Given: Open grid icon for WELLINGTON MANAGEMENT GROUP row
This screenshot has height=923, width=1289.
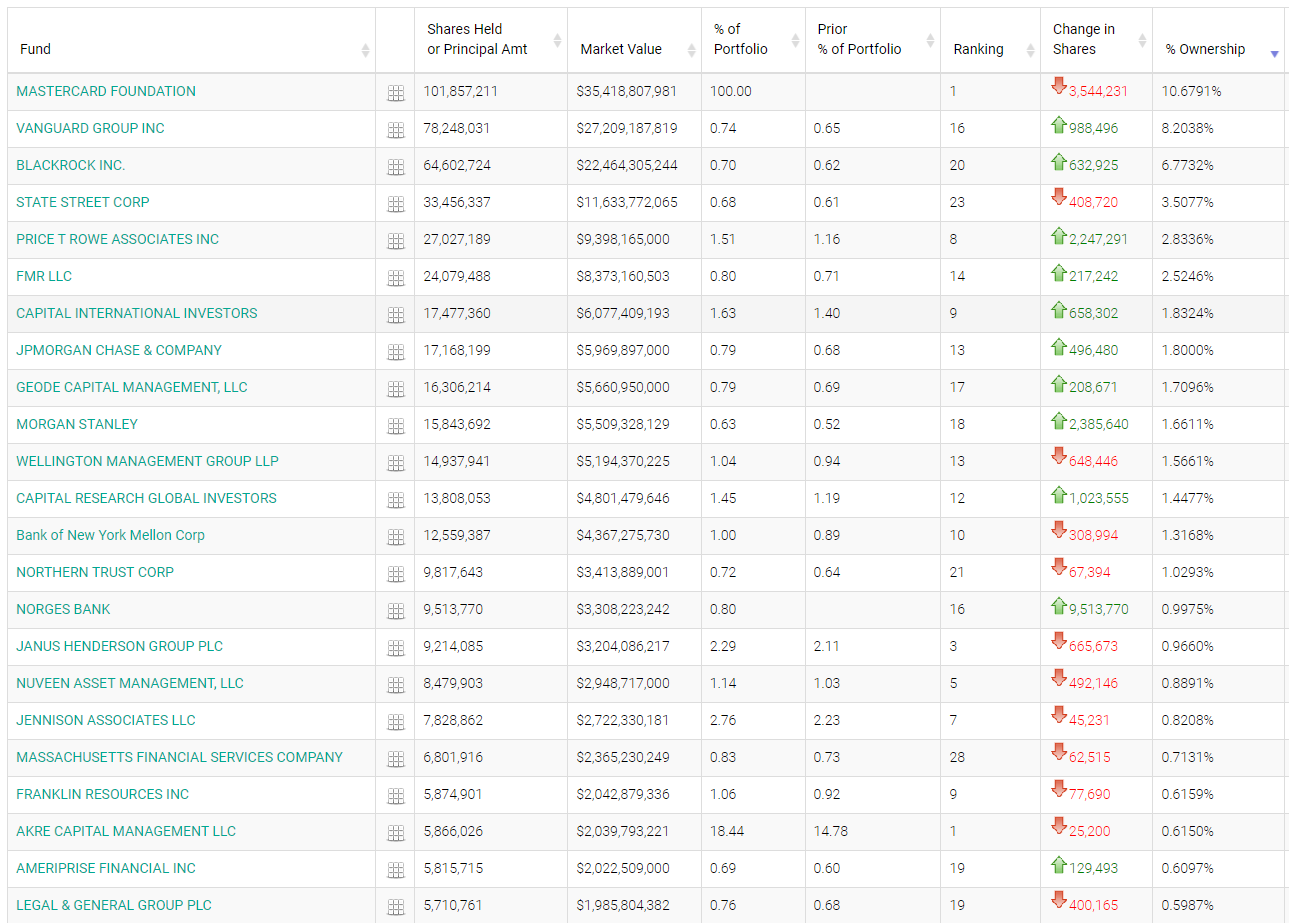Looking at the screenshot, I should tap(396, 463).
